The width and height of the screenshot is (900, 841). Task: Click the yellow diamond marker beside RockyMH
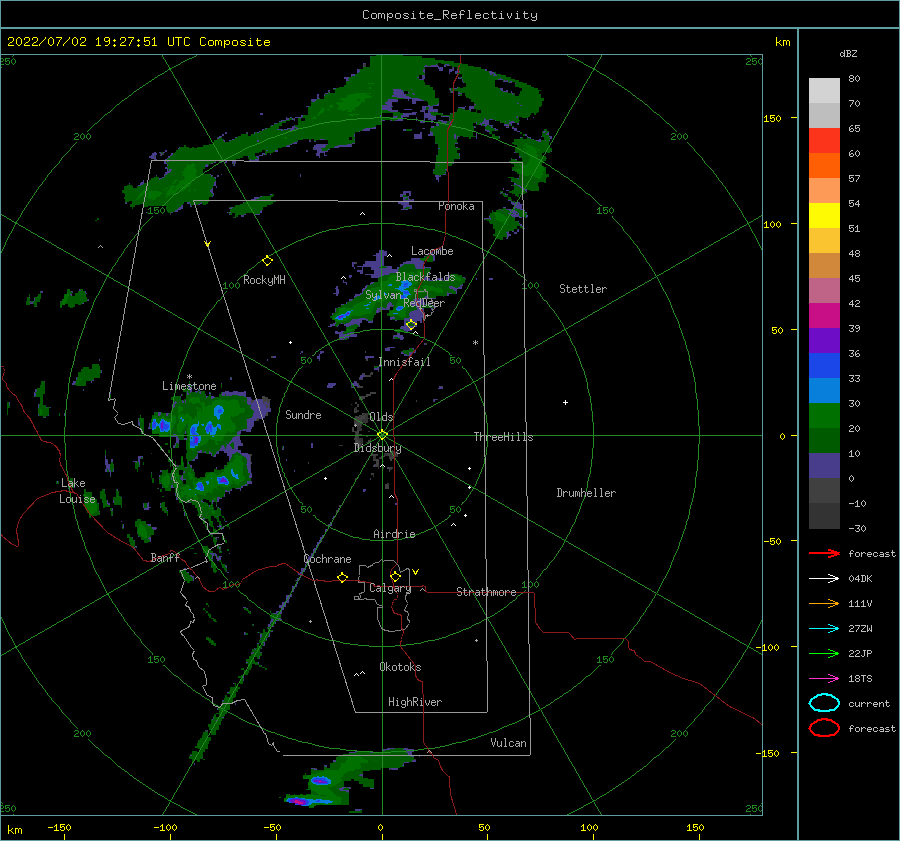[267, 261]
